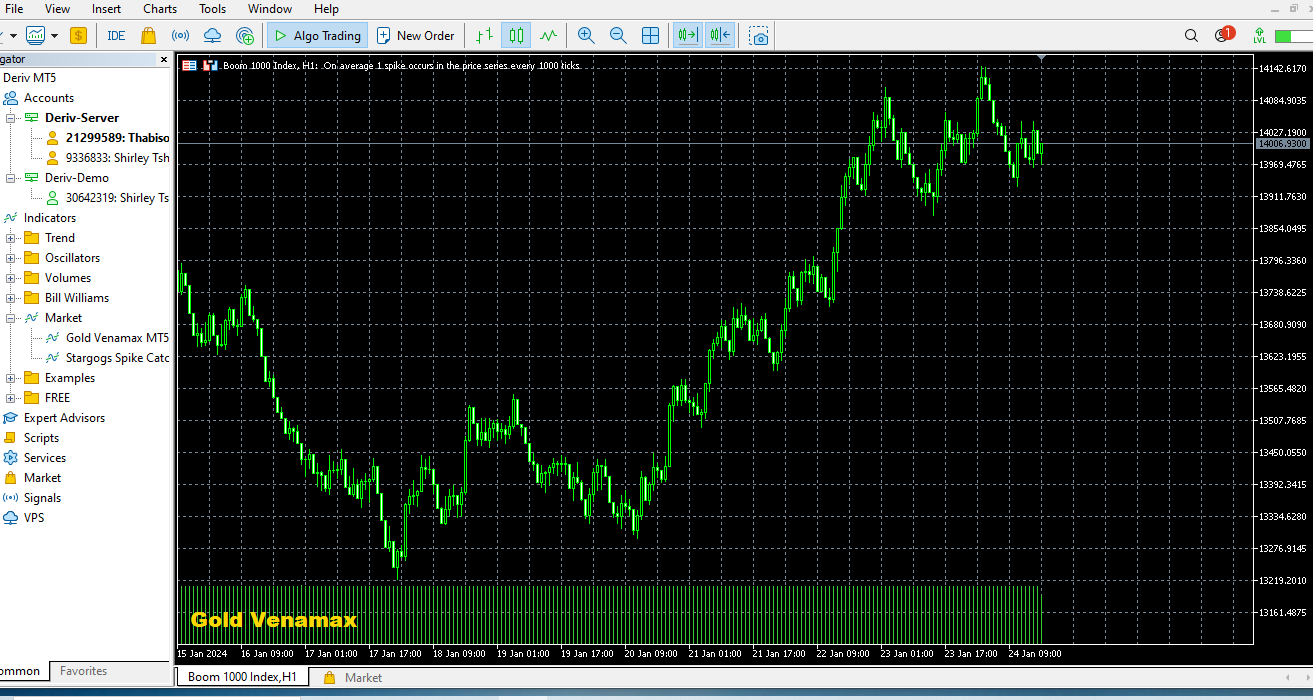The height and width of the screenshot is (700, 1313).
Task: Open the View menu
Action: click(58, 9)
